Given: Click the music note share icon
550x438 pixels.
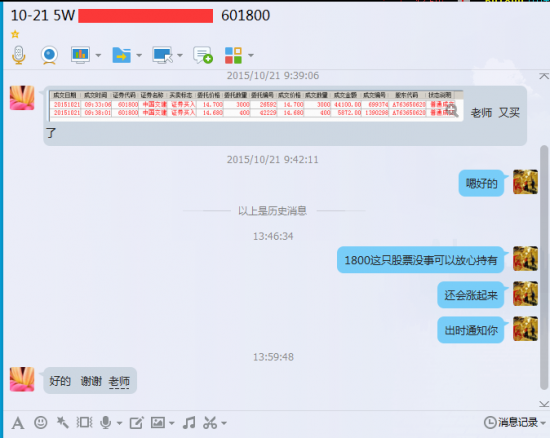Looking at the screenshot, I should click(189, 423).
